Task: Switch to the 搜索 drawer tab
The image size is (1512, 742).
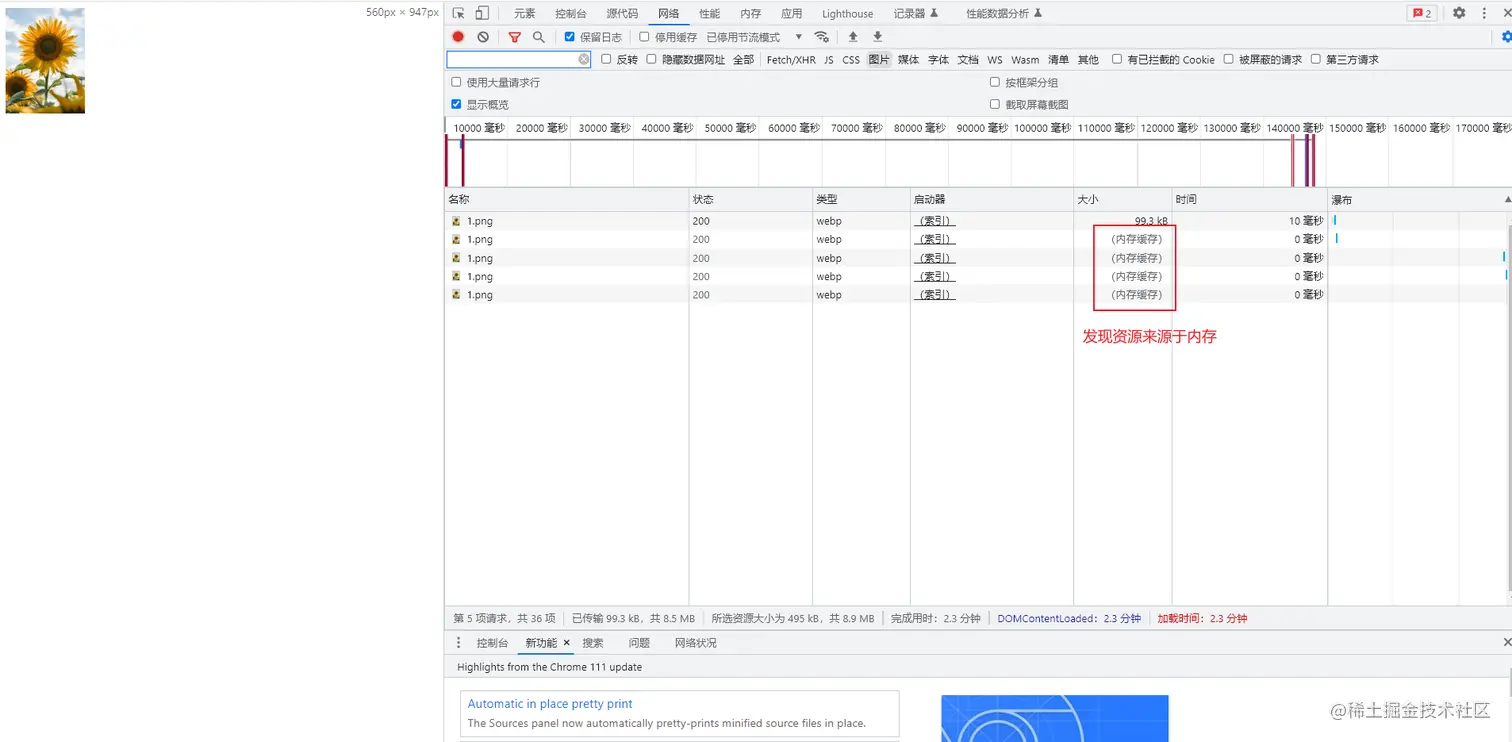Action: coord(593,643)
